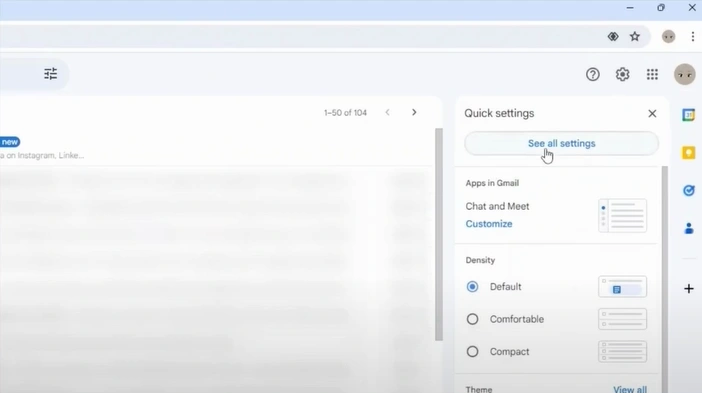The height and width of the screenshot is (393, 702).
Task: Open the Google account avatar in Gmail
Action: coord(685,74)
